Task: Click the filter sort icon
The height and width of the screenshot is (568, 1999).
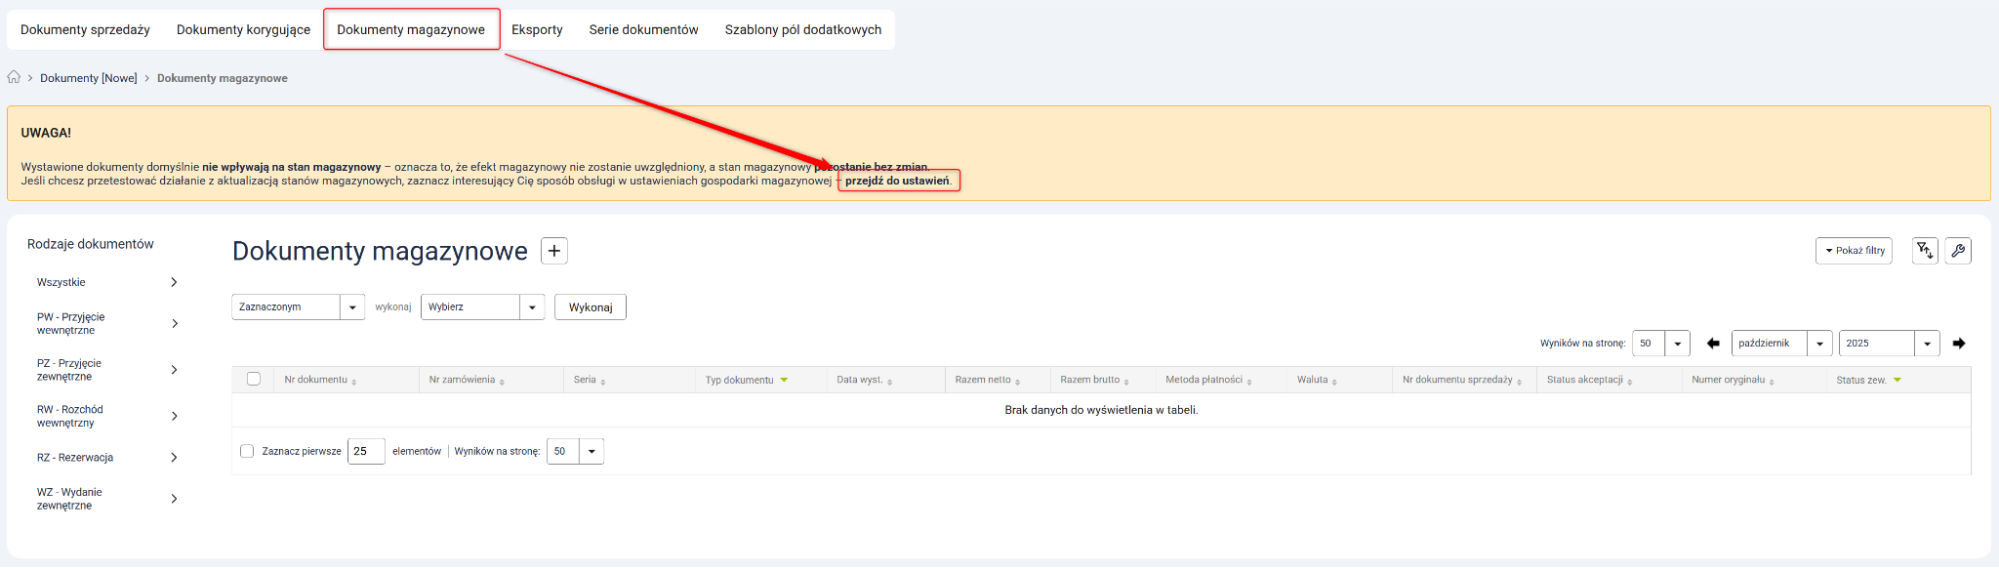Action: [1924, 251]
